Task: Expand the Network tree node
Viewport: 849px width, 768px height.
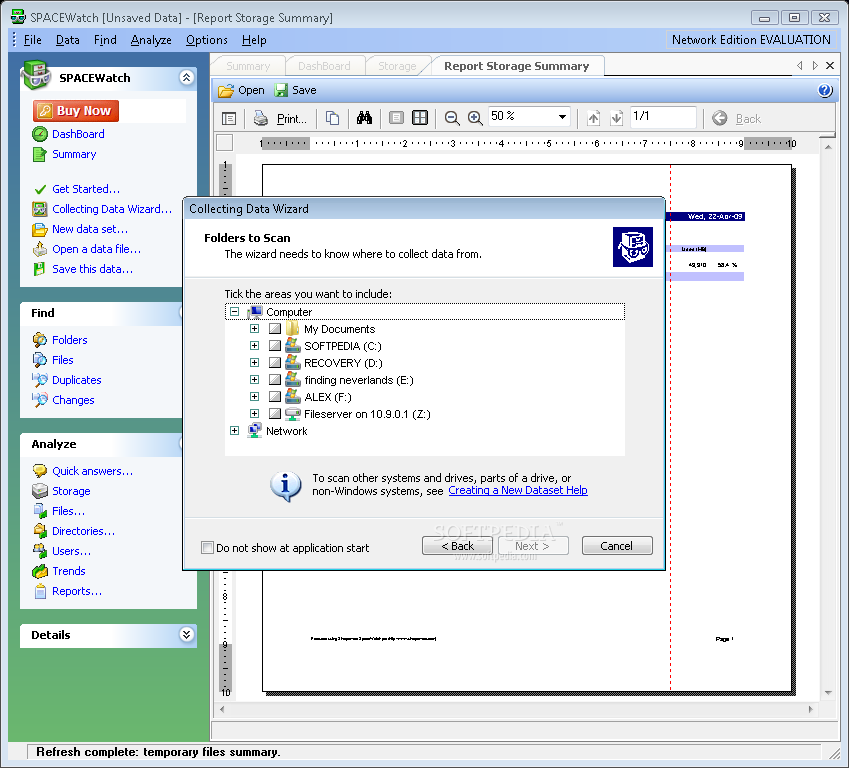Action: [x=234, y=431]
